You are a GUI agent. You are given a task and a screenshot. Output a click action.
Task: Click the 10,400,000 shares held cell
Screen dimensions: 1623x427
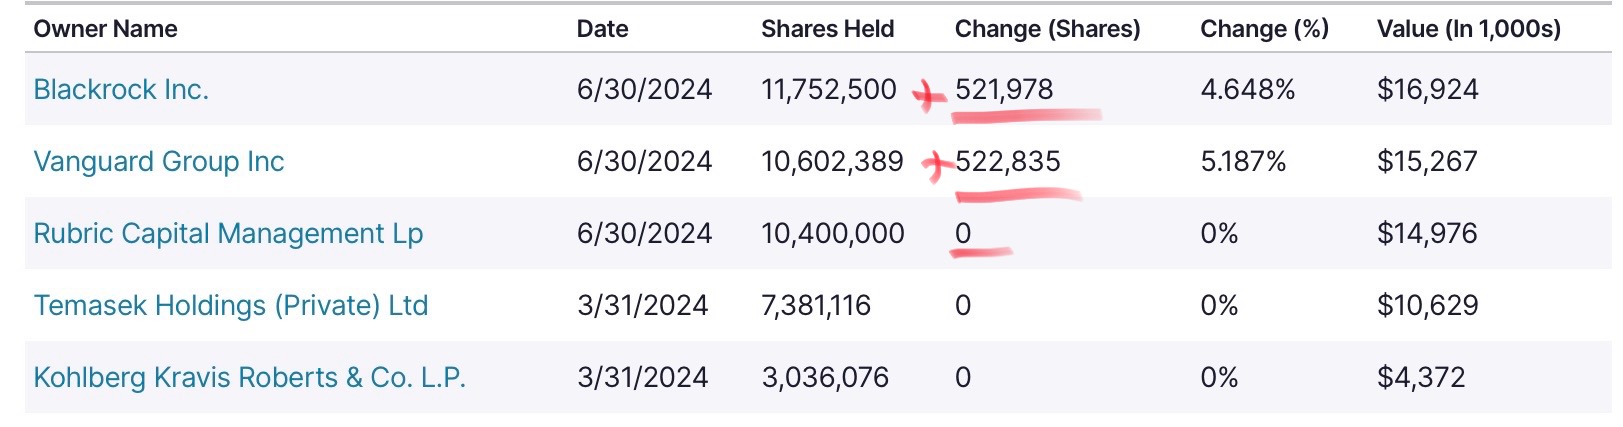tap(832, 234)
